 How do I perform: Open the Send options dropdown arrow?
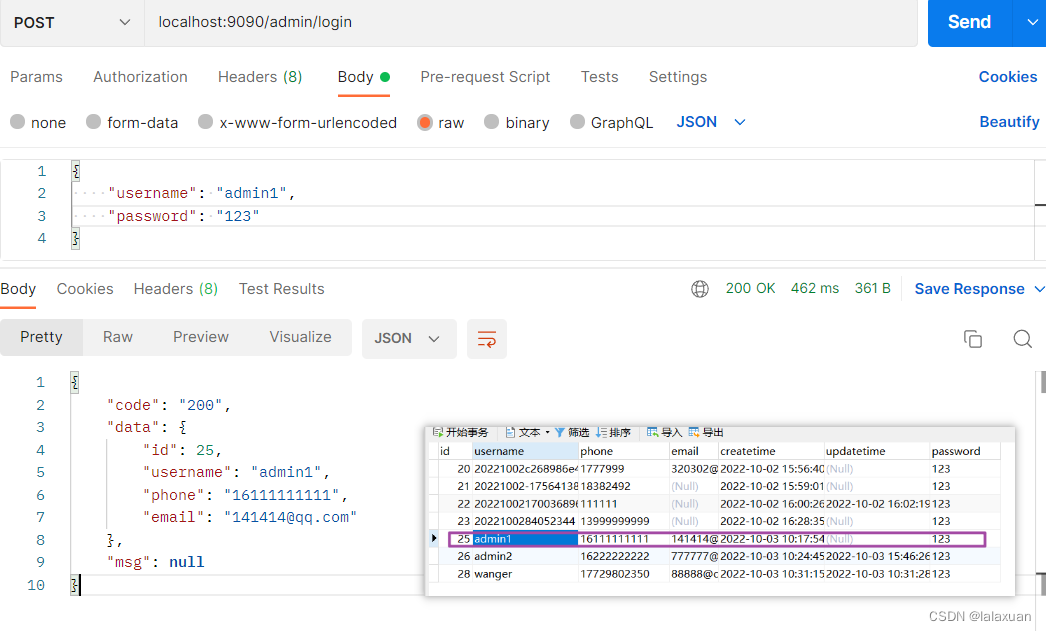click(1031, 22)
